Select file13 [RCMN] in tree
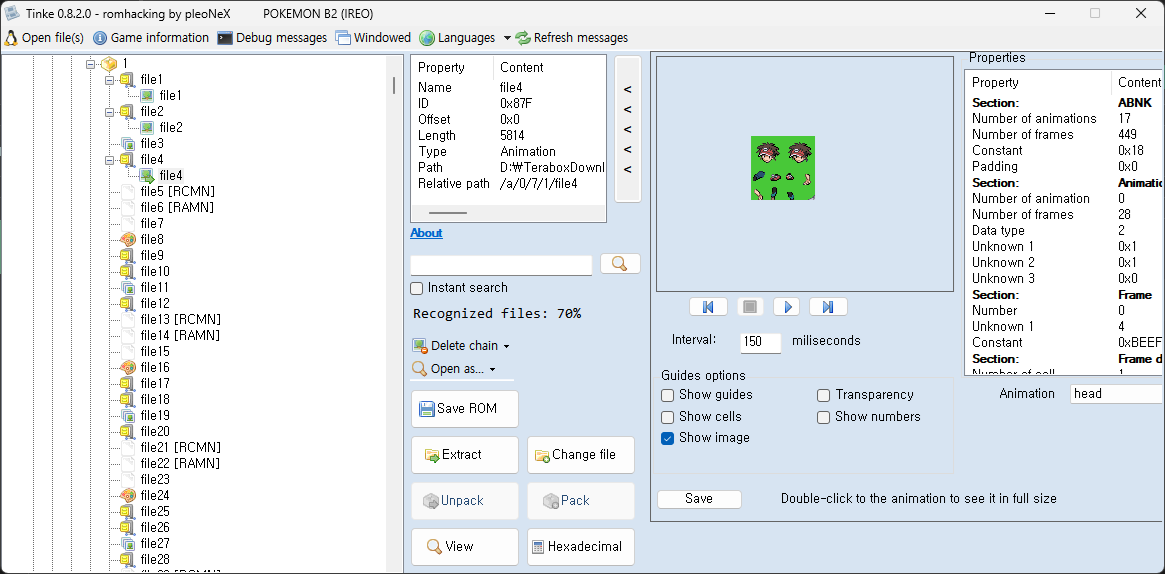This screenshot has width=1165, height=574. (x=181, y=319)
